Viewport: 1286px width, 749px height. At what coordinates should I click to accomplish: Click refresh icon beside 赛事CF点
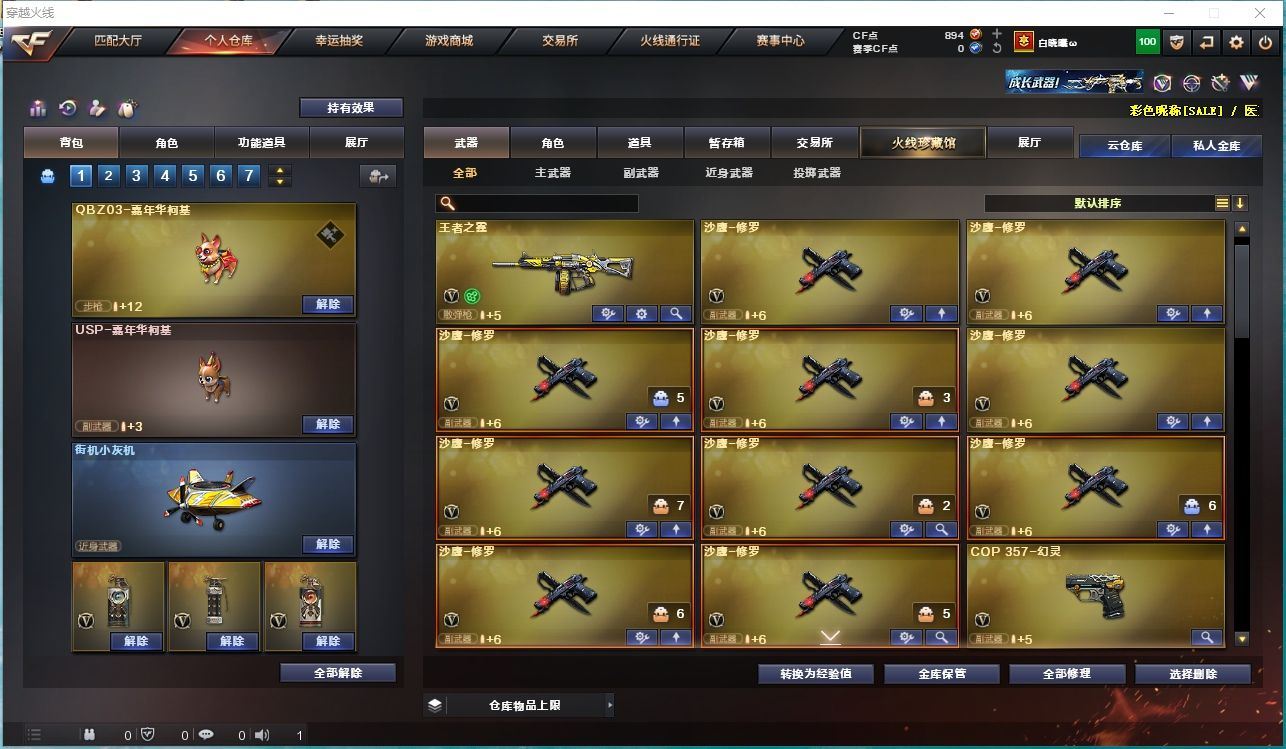tap(996, 48)
